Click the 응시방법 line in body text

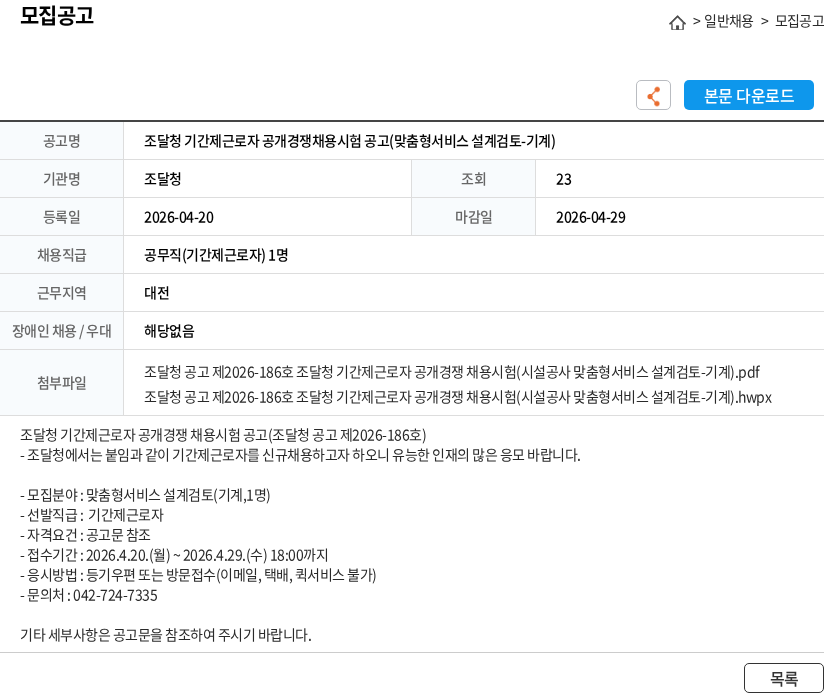coord(198,575)
